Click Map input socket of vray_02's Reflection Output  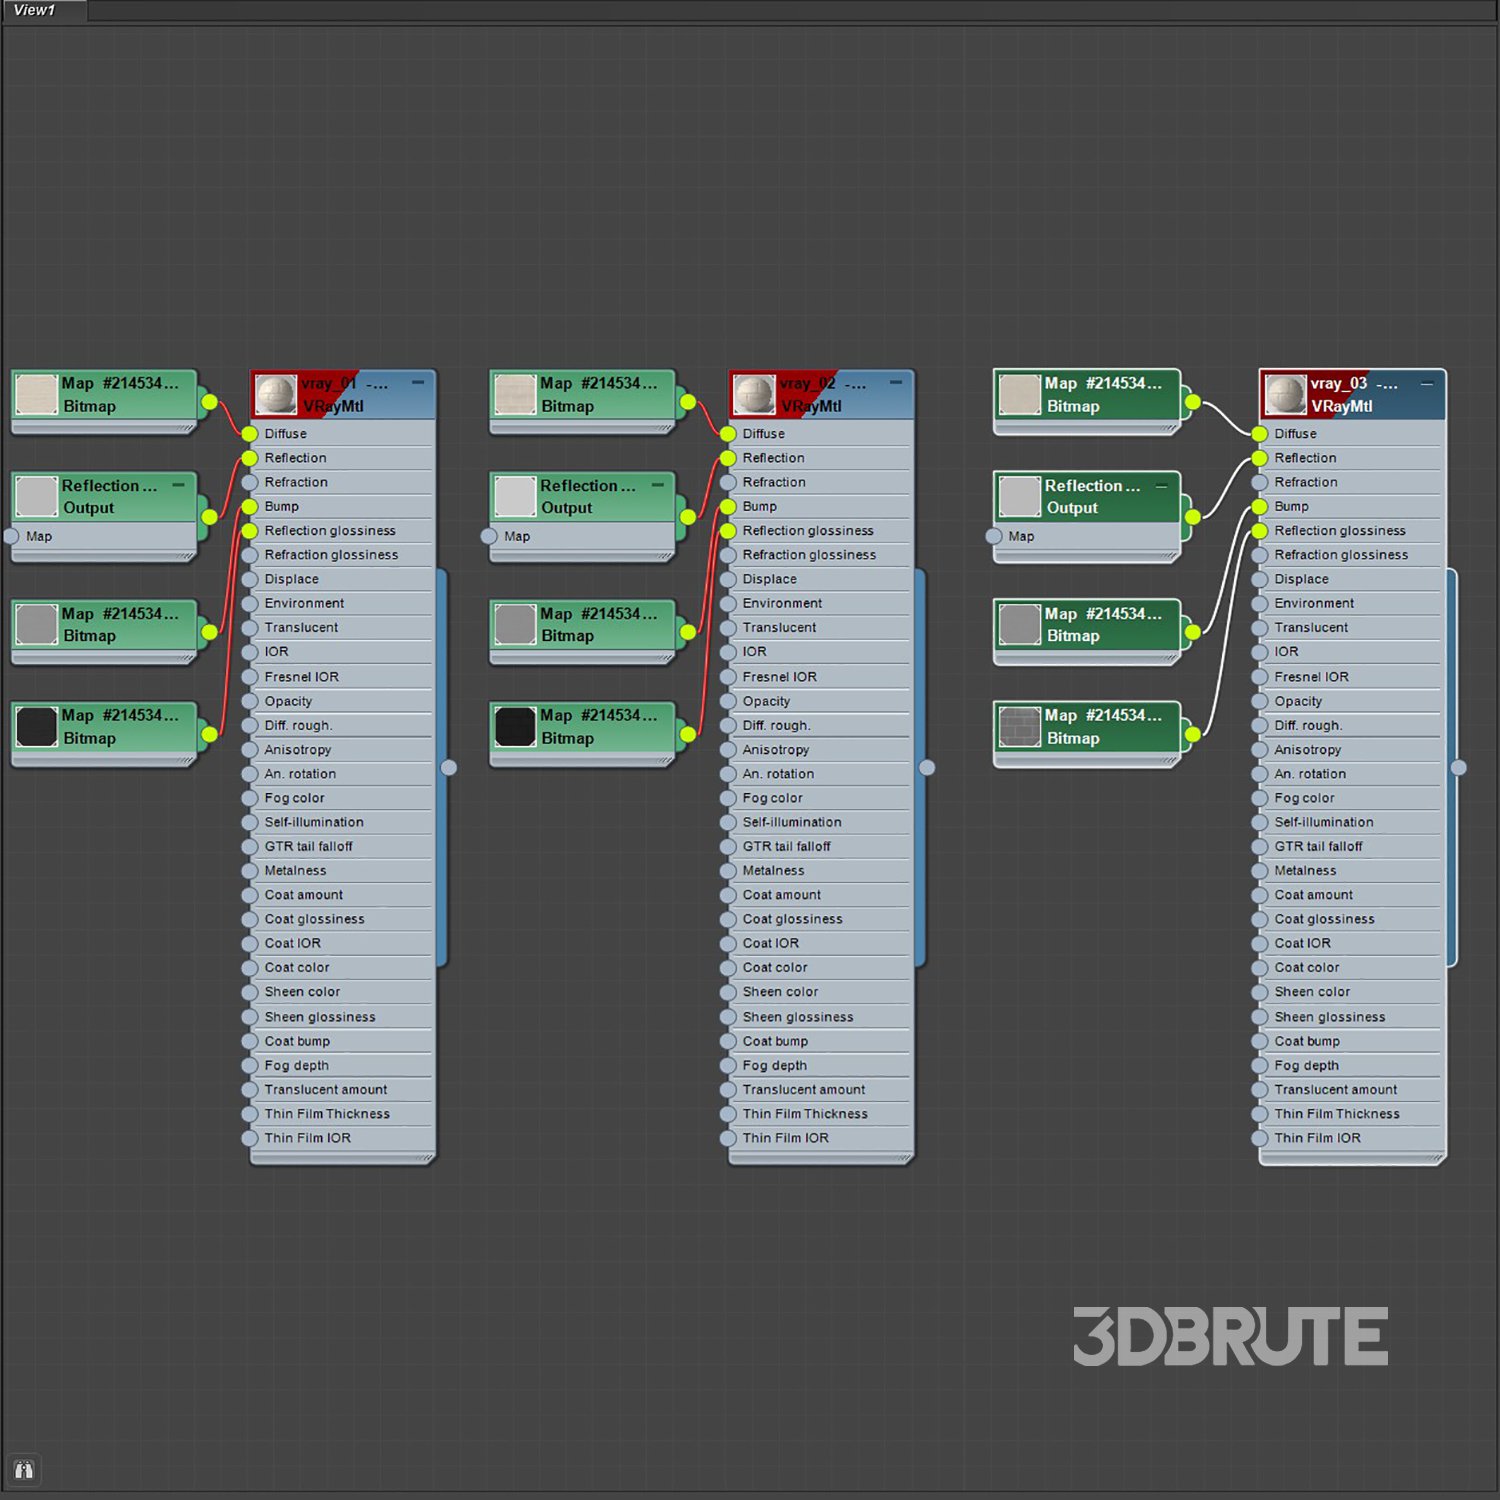(489, 537)
